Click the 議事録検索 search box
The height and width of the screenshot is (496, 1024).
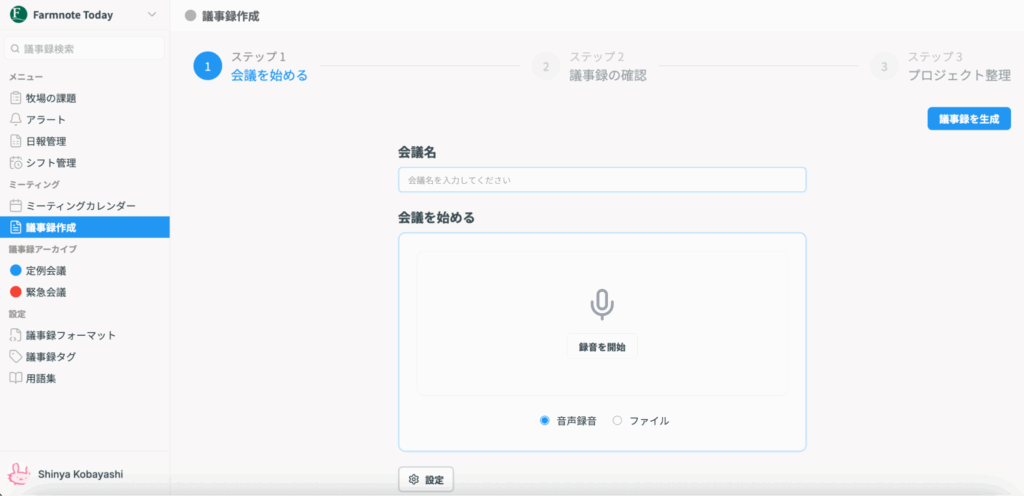coord(85,48)
